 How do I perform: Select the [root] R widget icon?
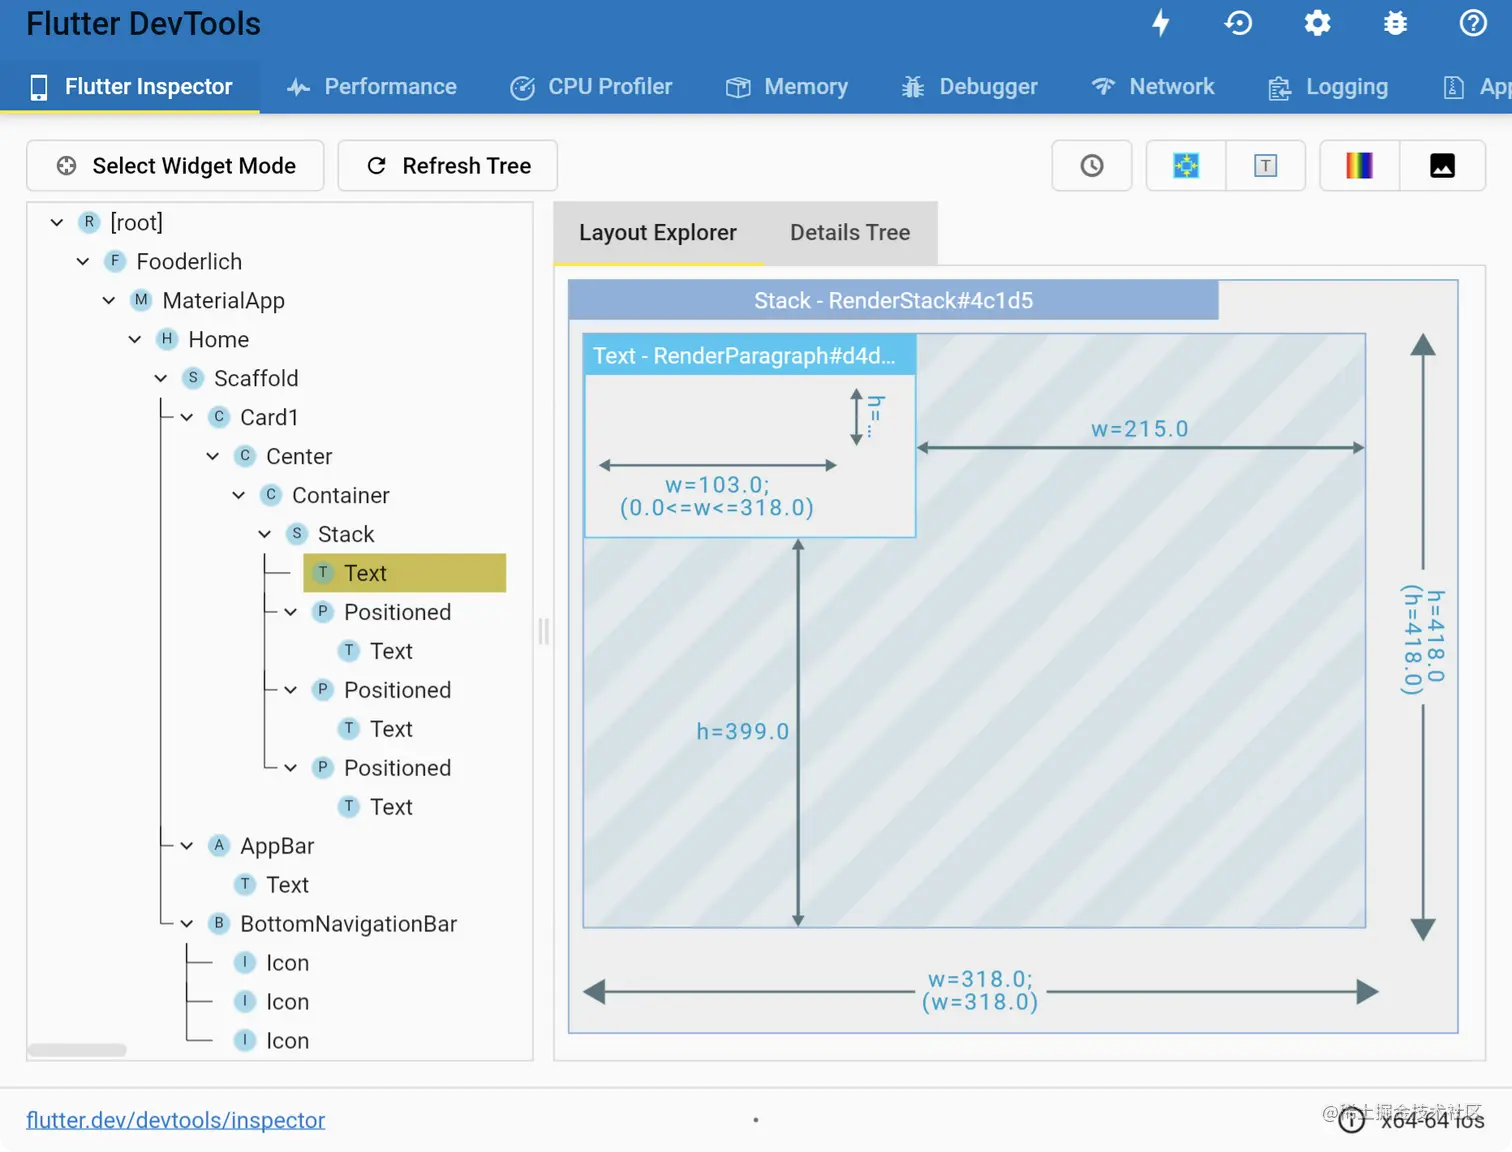pyautogui.click(x=89, y=222)
